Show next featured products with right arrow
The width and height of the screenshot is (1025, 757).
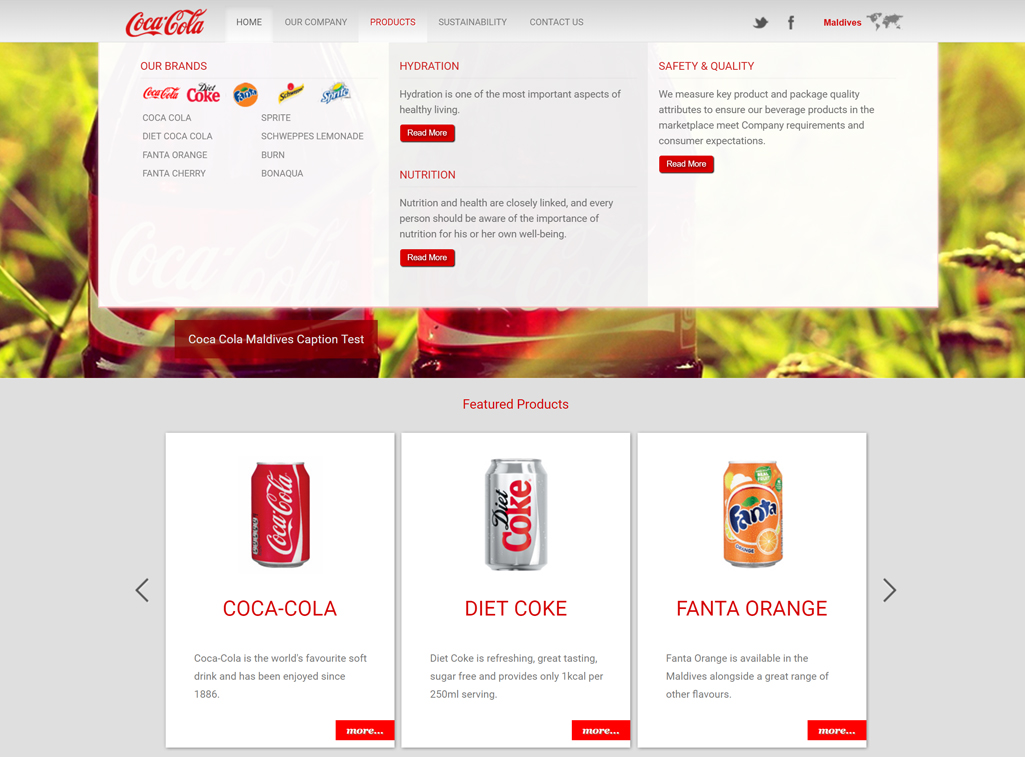pyautogui.click(x=889, y=590)
